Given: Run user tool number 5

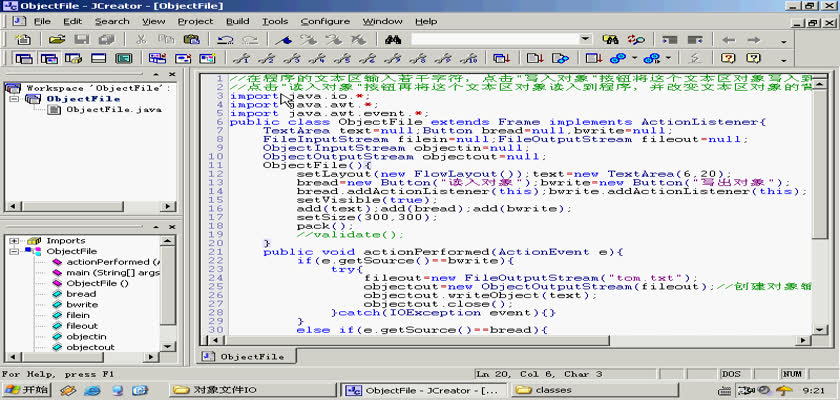Looking at the screenshot, I should tap(344, 58).
